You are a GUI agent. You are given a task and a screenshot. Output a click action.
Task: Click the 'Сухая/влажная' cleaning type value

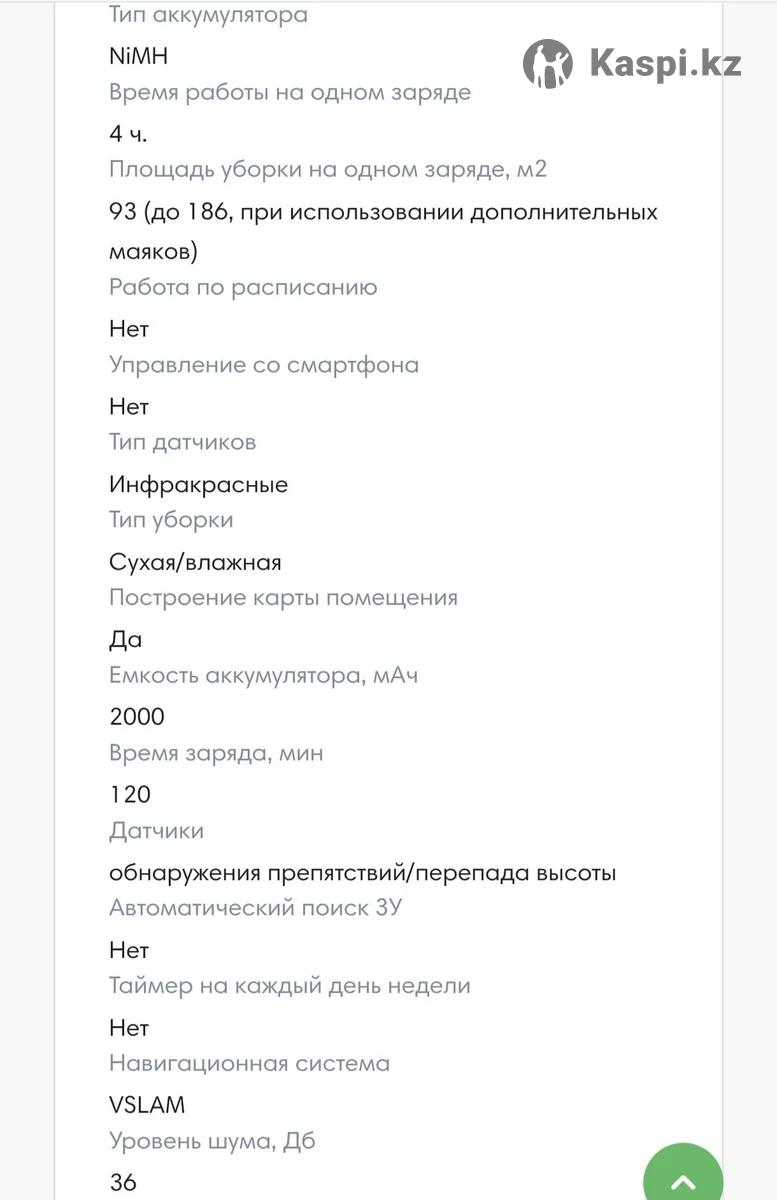pos(195,562)
